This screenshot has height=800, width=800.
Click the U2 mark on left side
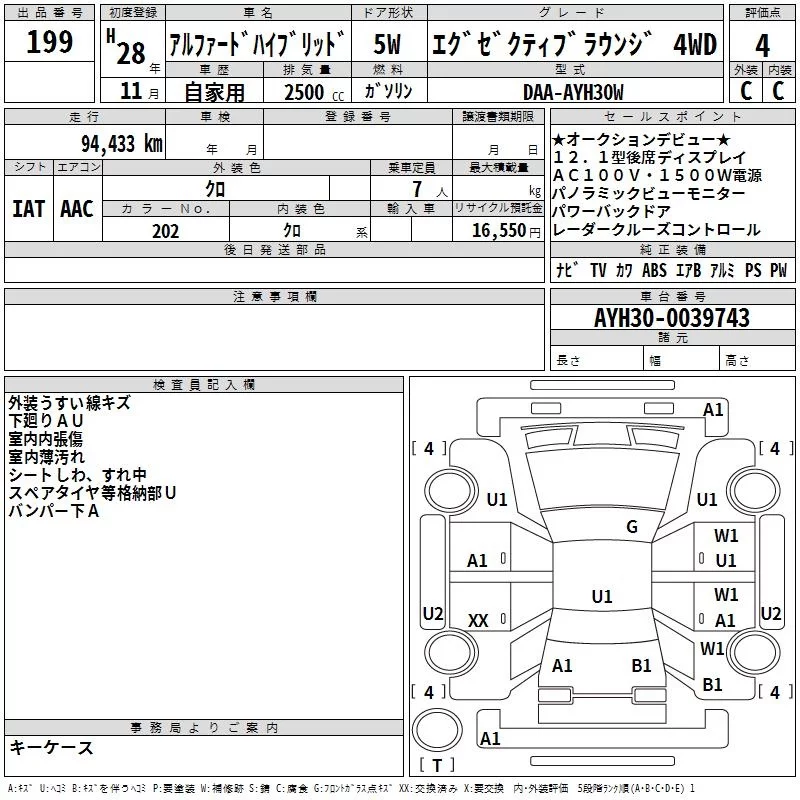pos(433,613)
